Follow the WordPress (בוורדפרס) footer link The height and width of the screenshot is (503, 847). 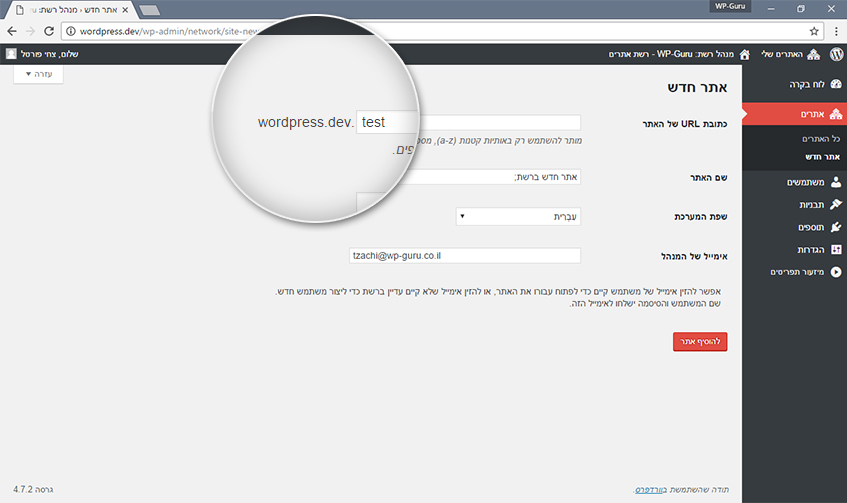[x=648, y=489]
